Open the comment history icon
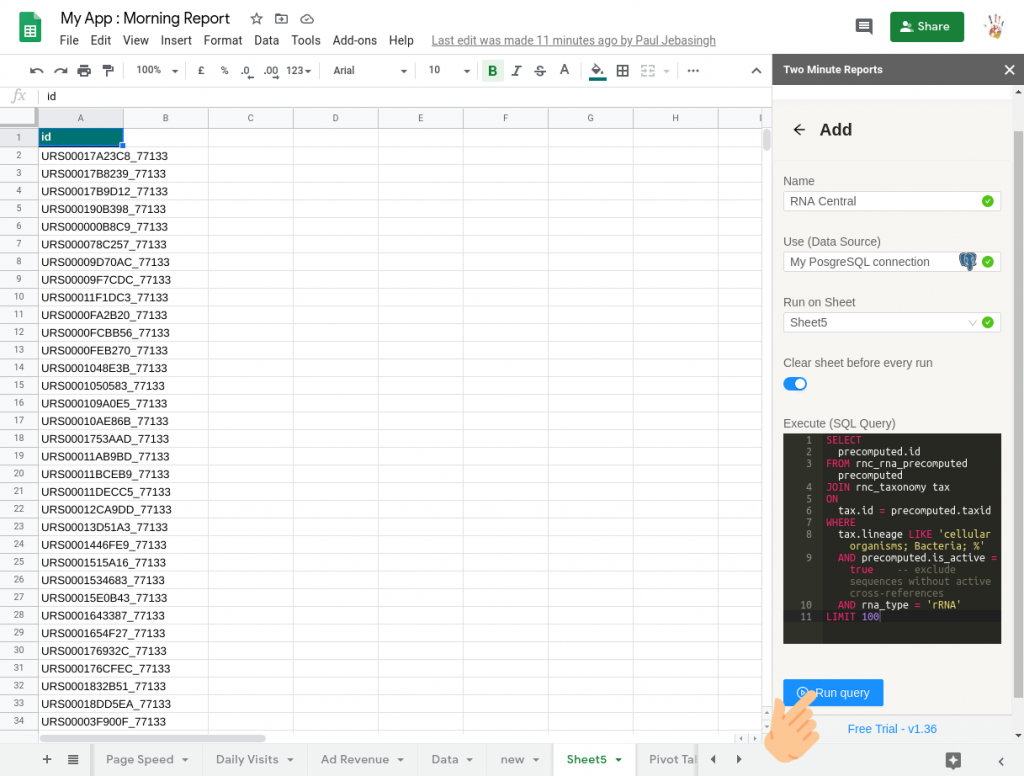Screen dimensions: 1024x776 click(x=863, y=26)
